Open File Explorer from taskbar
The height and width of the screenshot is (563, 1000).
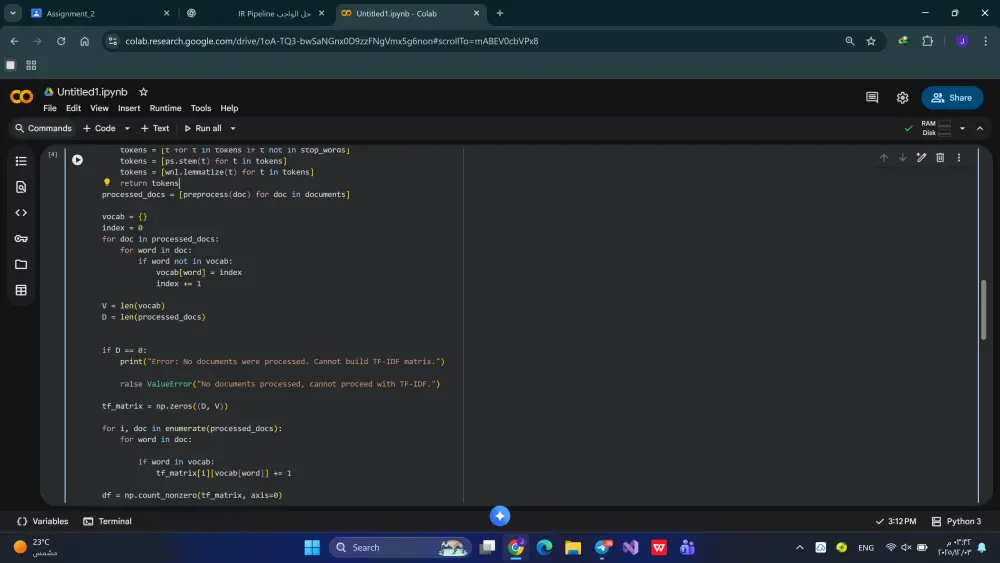[x=573, y=548]
